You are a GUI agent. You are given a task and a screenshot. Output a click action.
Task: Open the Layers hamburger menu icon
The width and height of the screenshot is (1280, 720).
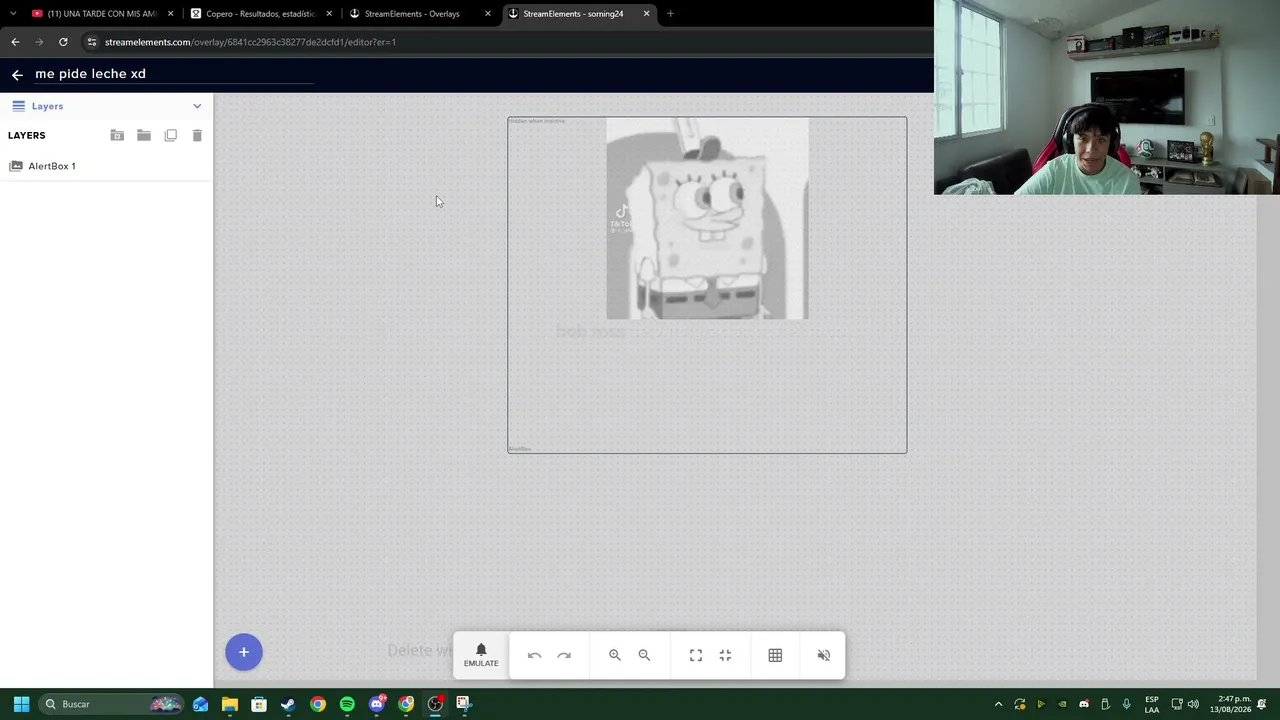click(x=18, y=106)
